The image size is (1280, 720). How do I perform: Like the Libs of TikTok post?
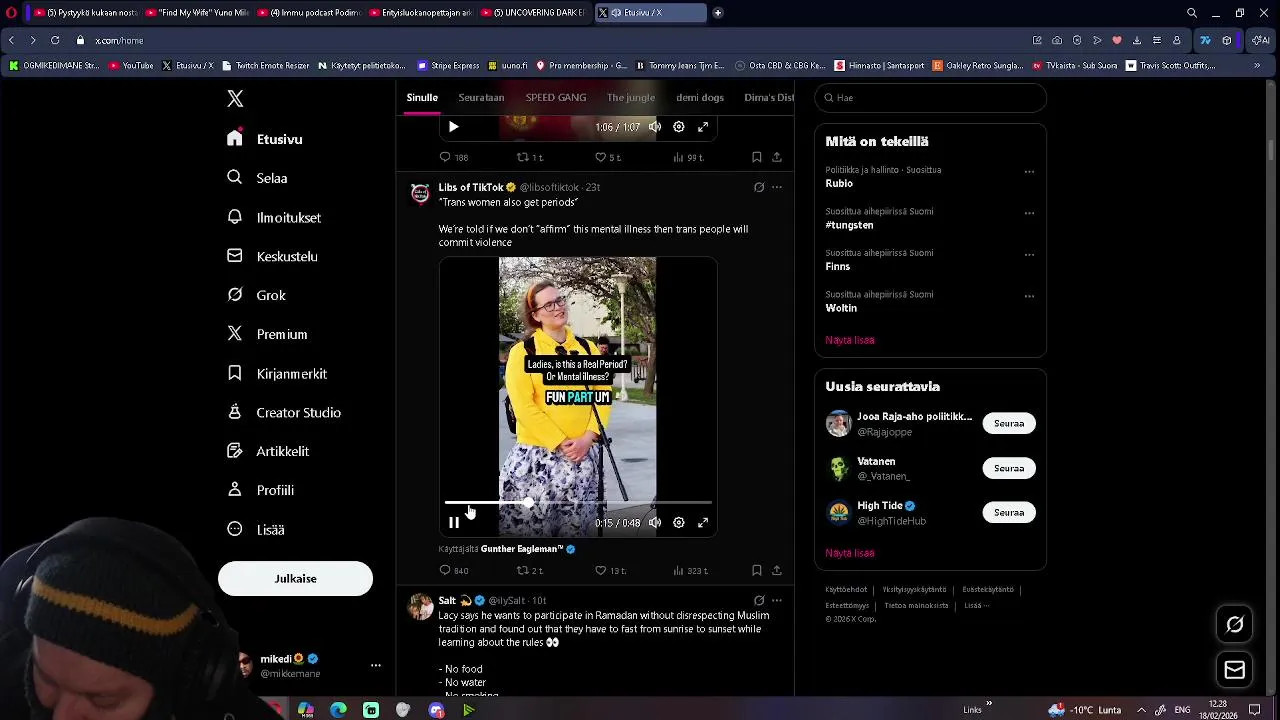(610, 570)
